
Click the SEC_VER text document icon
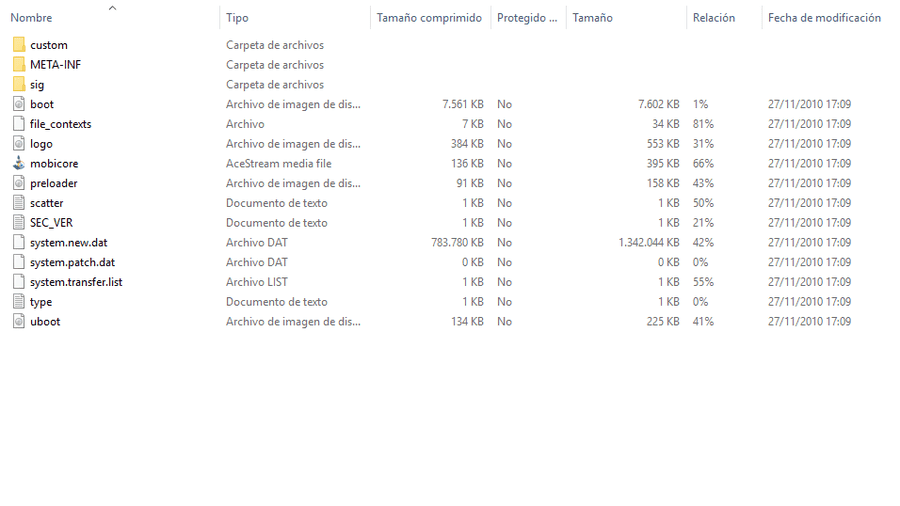(19, 223)
